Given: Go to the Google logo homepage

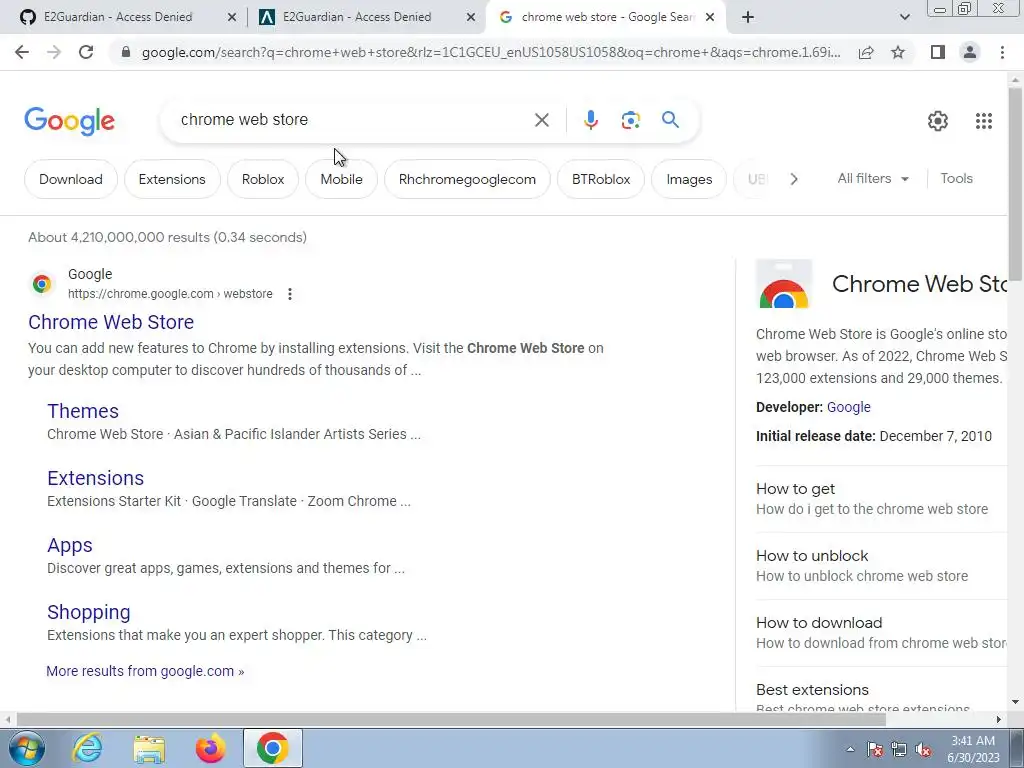Looking at the screenshot, I should 69,121.
